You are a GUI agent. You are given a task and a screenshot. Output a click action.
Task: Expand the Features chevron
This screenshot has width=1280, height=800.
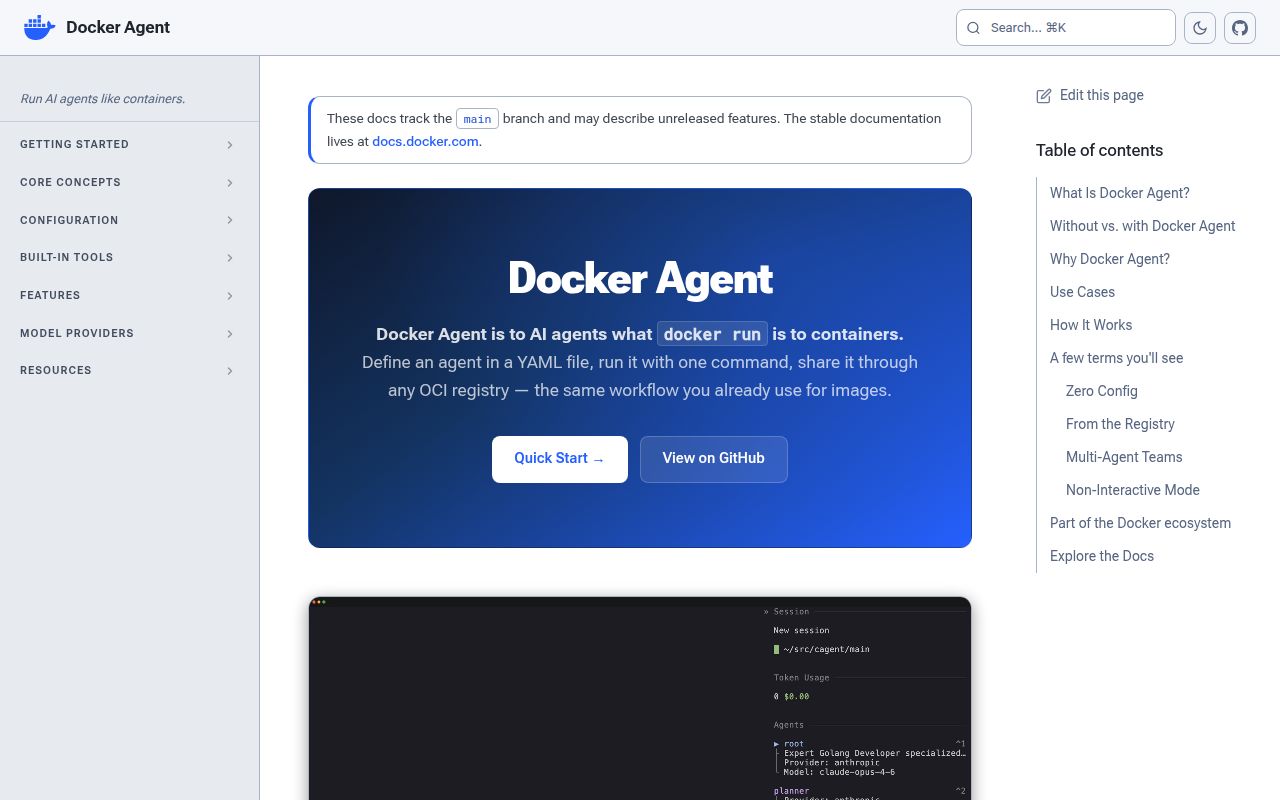(x=230, y=296)
